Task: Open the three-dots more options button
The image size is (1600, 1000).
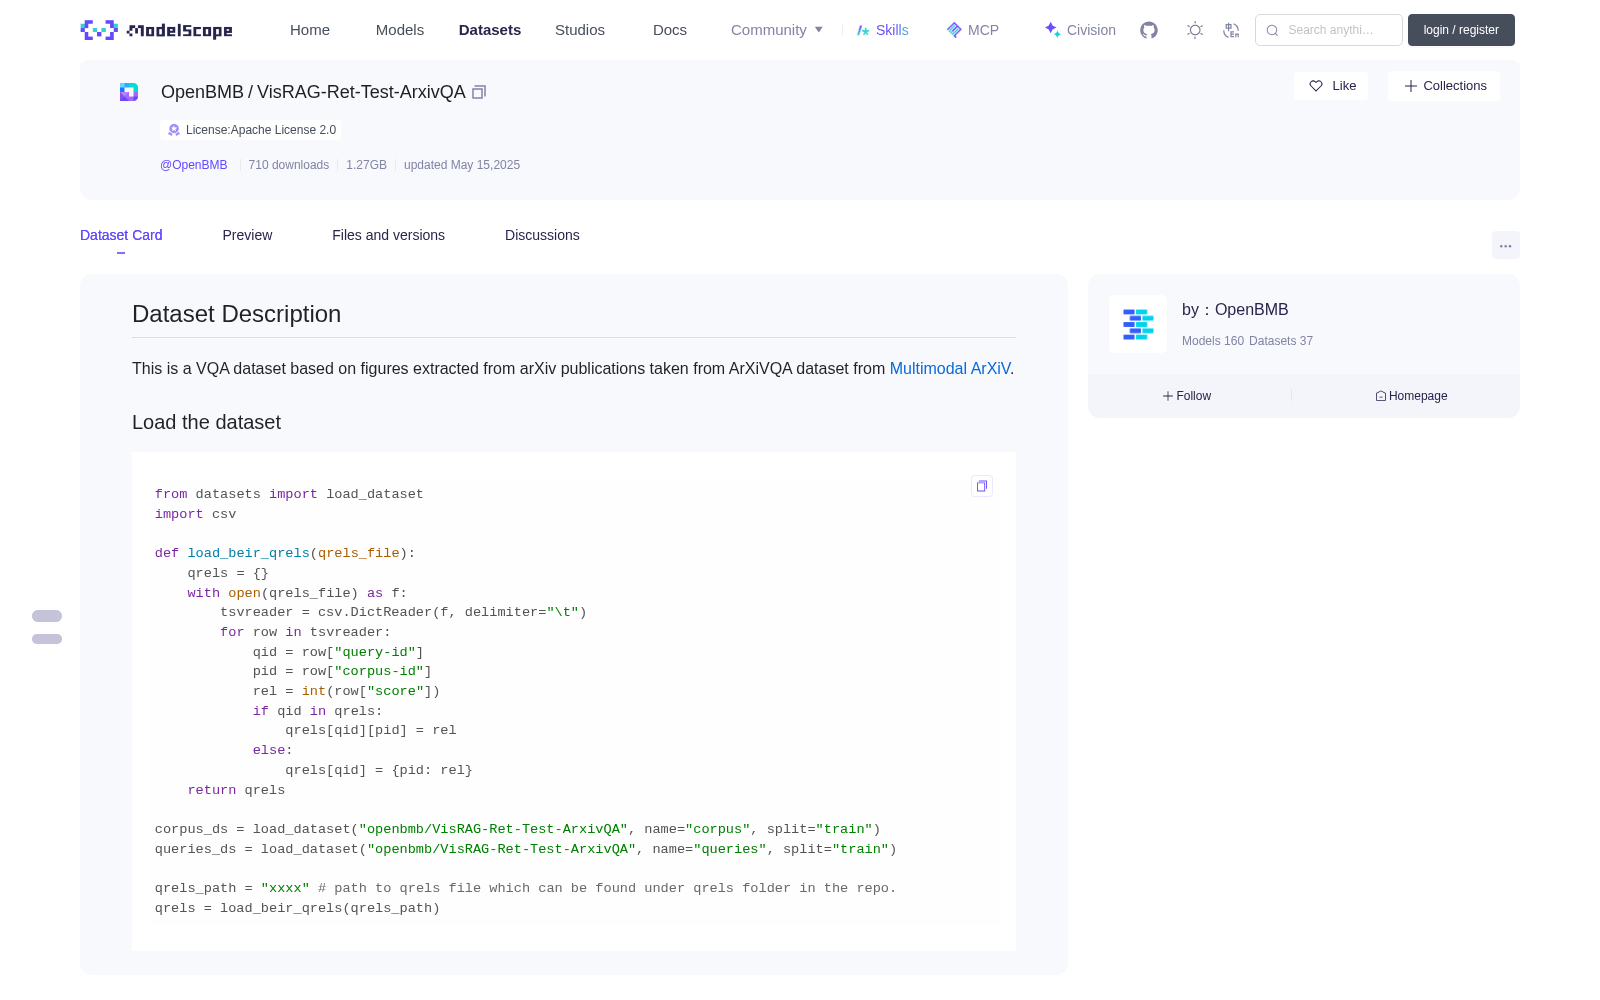Action: 1505,245
